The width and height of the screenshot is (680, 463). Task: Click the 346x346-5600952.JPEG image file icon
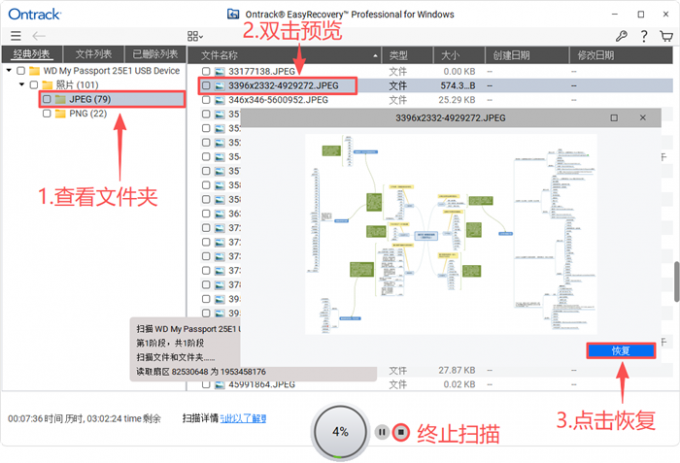tap(220, 100)
